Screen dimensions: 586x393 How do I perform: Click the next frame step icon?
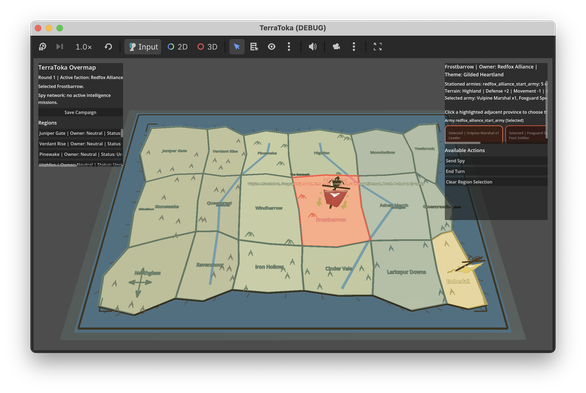pos(59,47)
